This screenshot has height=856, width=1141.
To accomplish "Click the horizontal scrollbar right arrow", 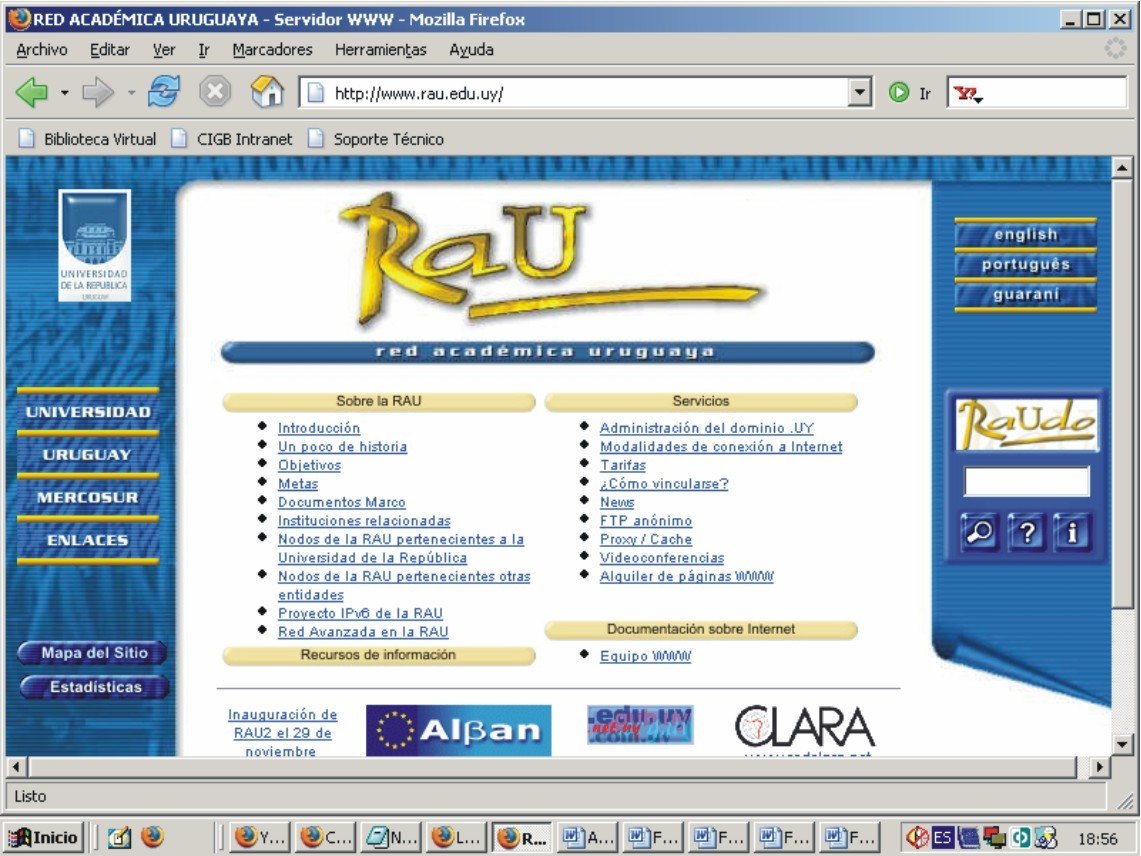I will 1099,766.
